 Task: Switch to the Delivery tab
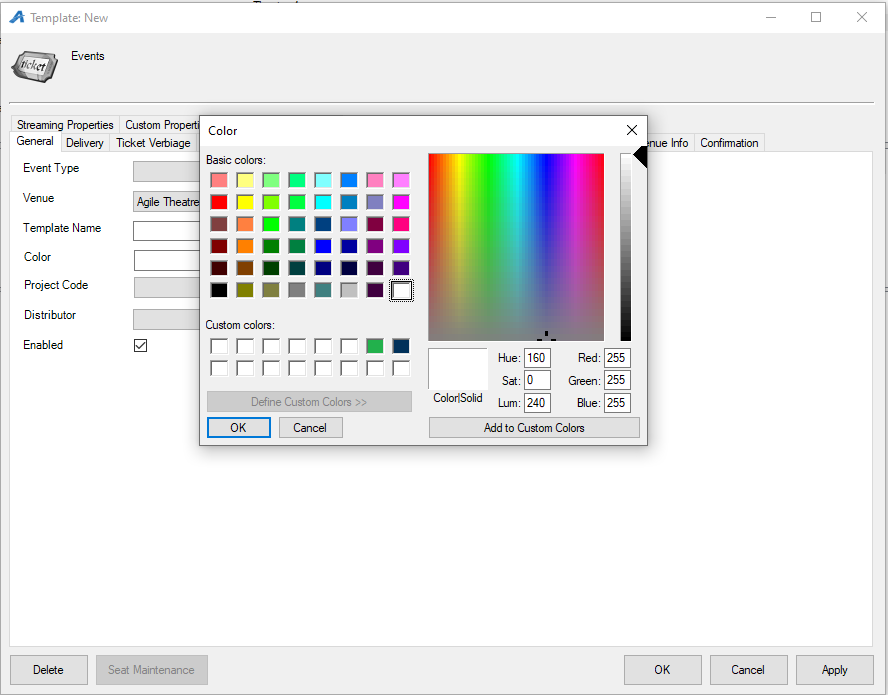(x=85, y=143)
